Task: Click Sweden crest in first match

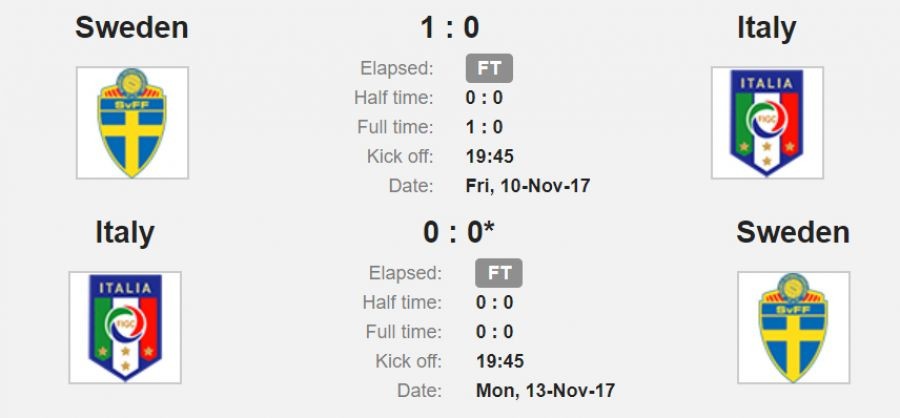Action: [132, 123]
